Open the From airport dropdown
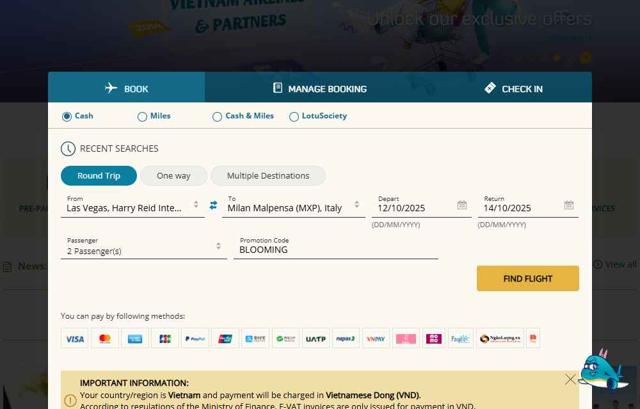Viewport: 640px width, 409px height. click(133, 206)
